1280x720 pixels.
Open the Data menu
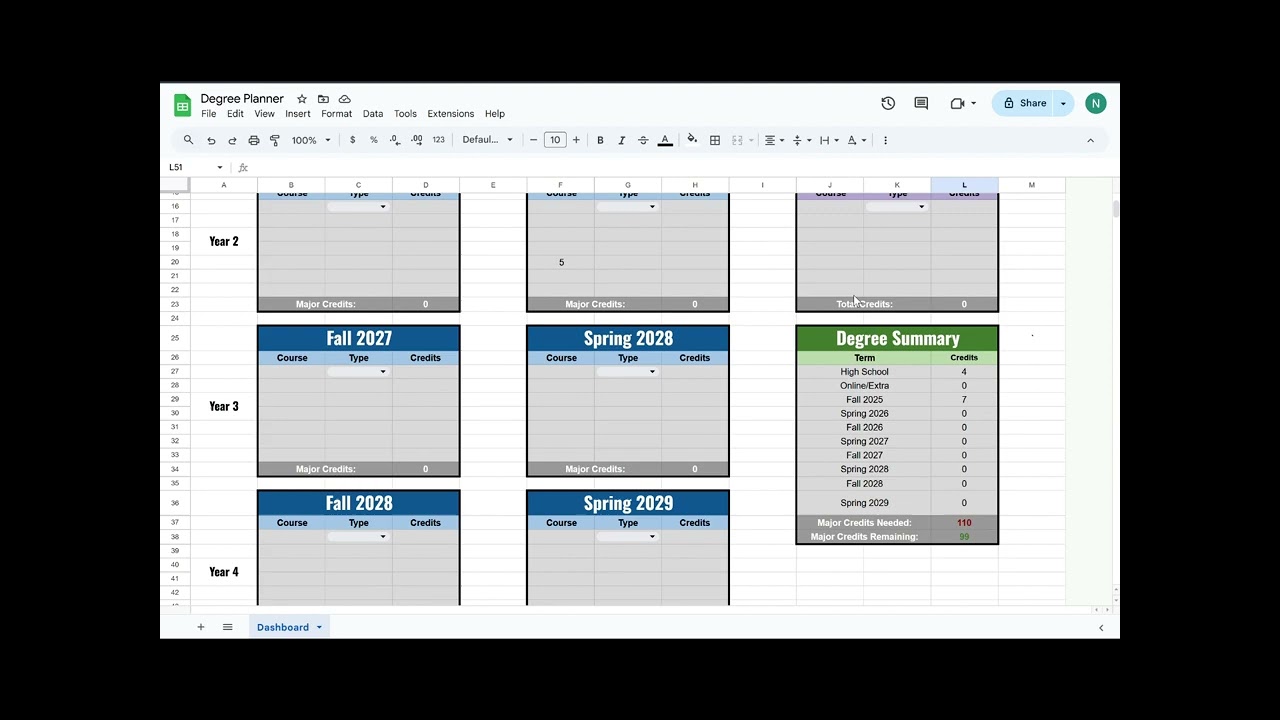[373, 114]
